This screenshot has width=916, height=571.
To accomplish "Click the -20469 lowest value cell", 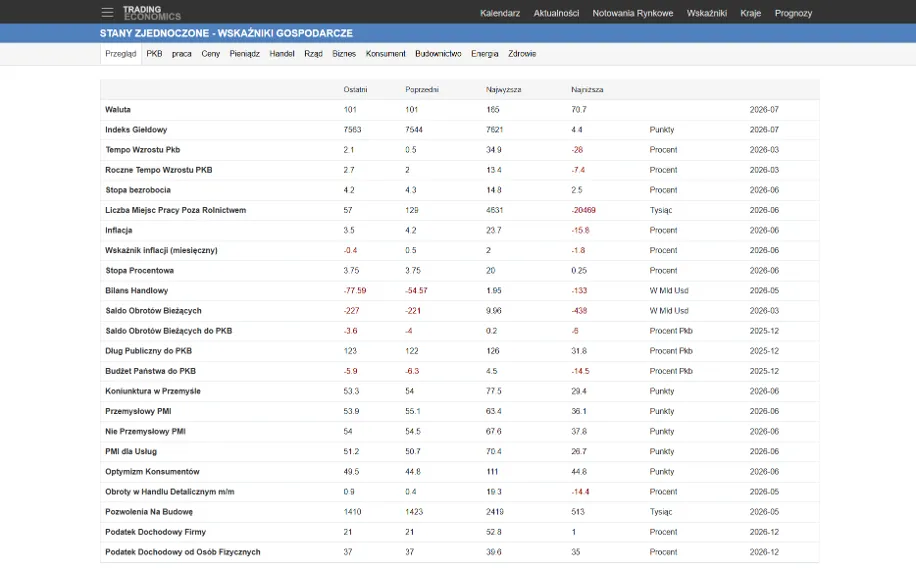I will coord(583,210).
